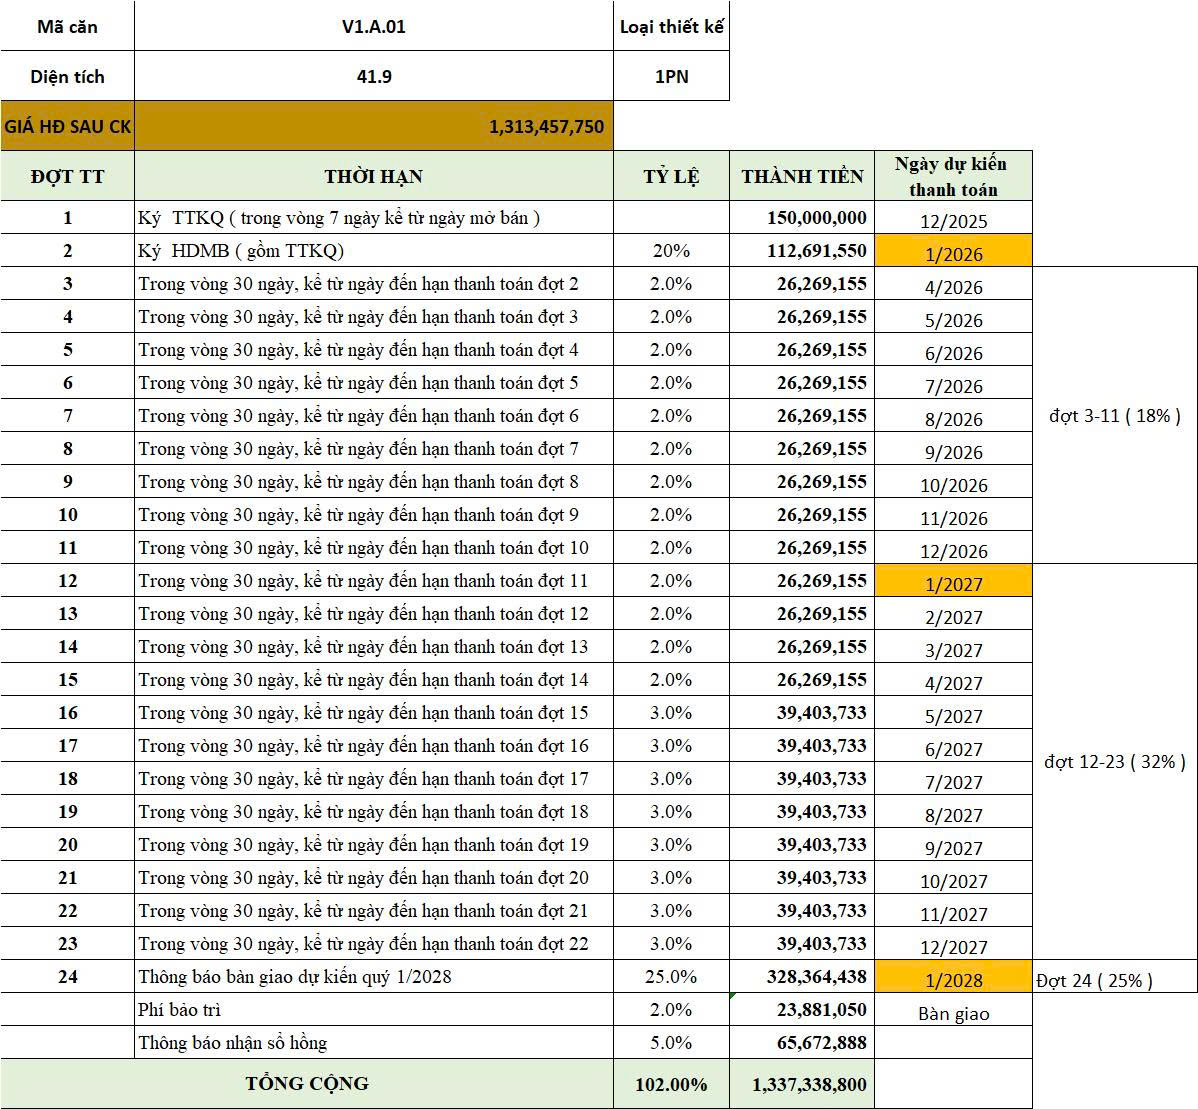Click the orange-highlighted 1/2026 date cell
Viewport: 1198px width, 1109px height.
pos(953,252)
